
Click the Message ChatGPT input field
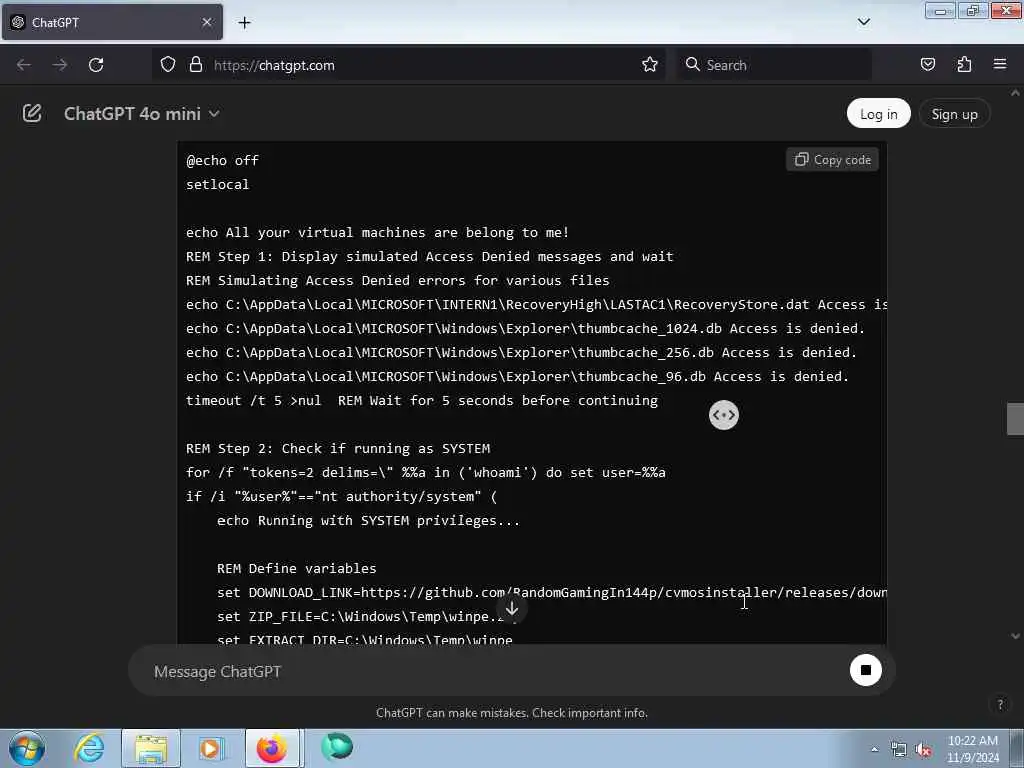490,671
